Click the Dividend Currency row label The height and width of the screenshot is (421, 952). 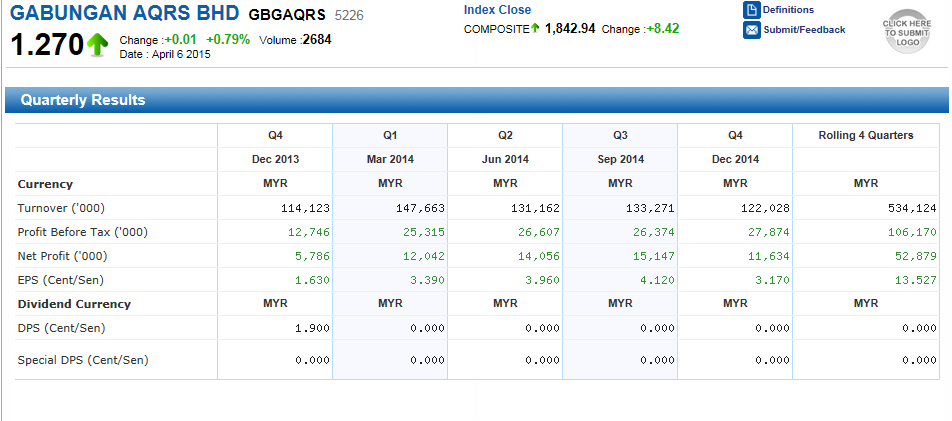tap(74, 304)
